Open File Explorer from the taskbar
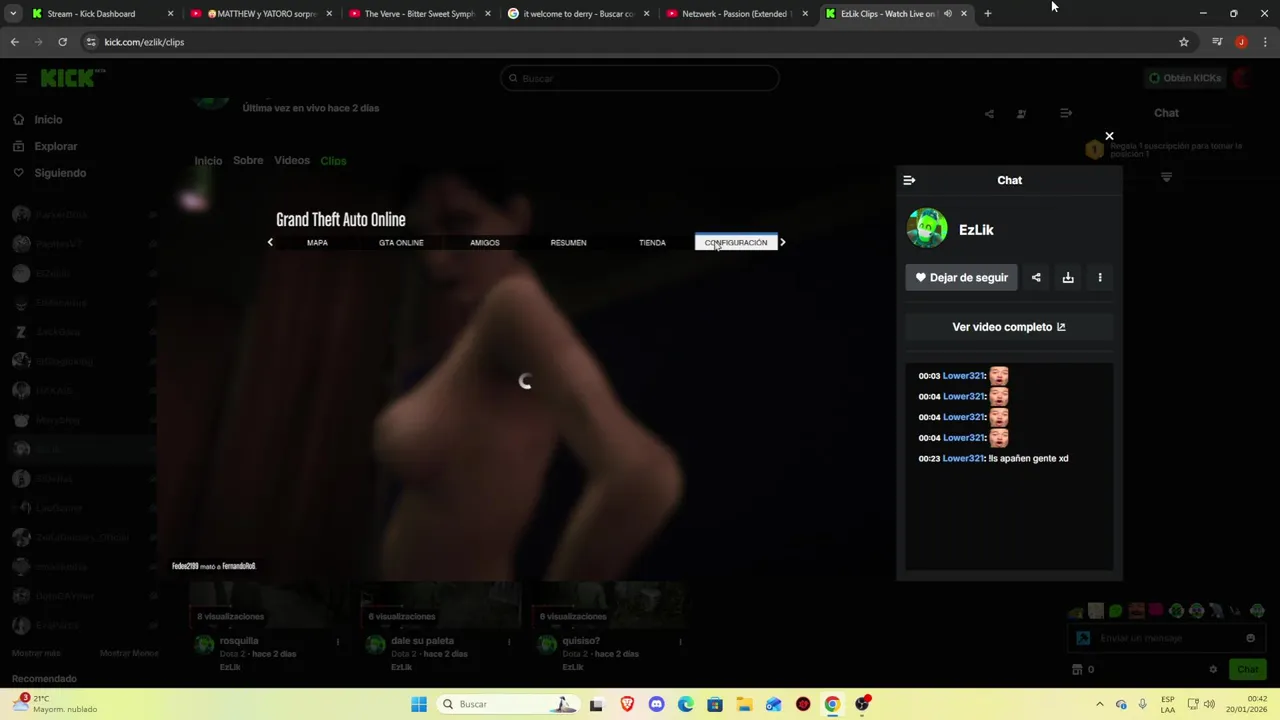The width and height of the screenshot is (1280, 720). [x=744, y=704]
